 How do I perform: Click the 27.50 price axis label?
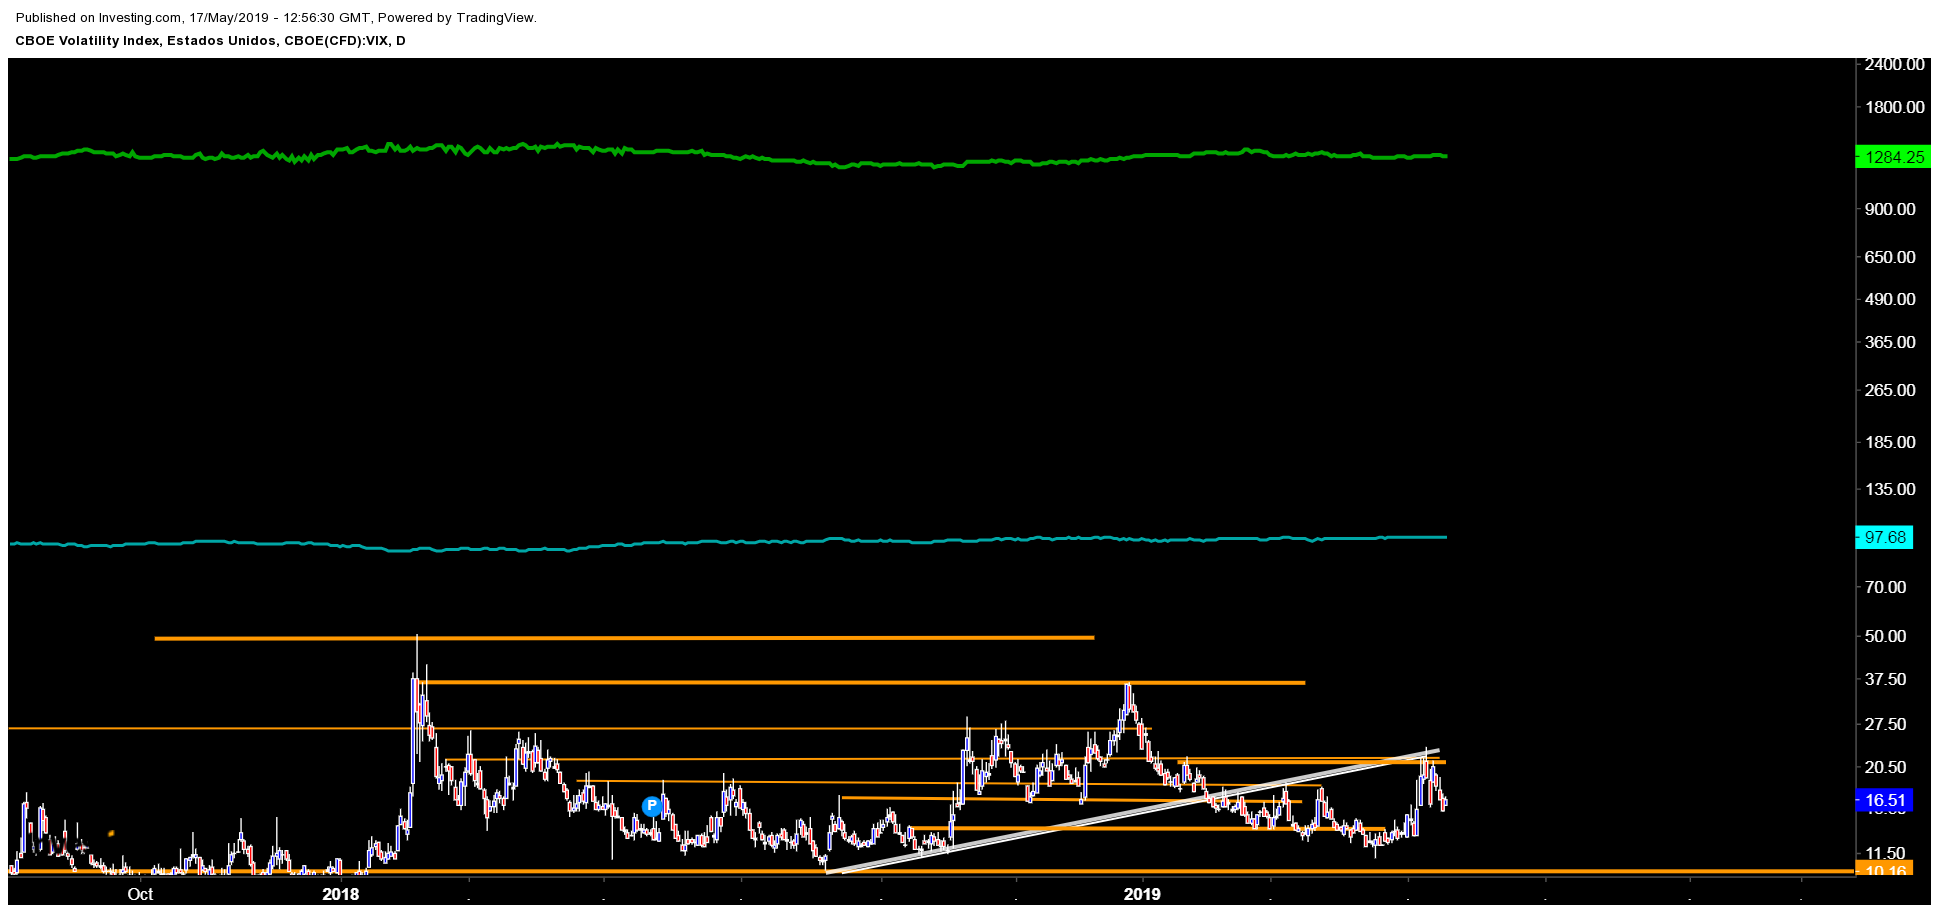point(1886,724)
